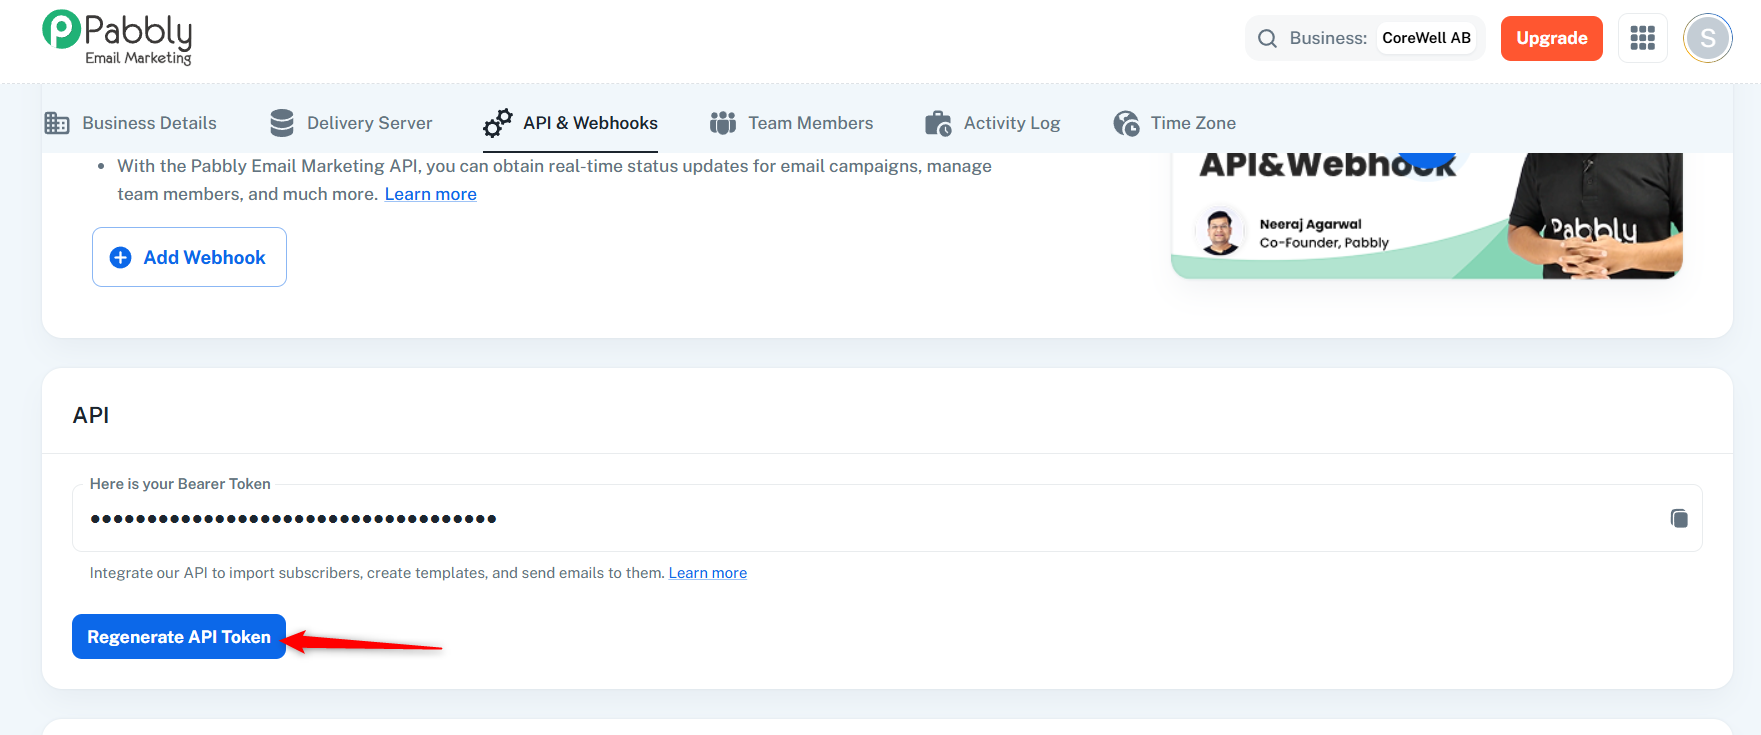
Task: Click the Time Zone globe icon
Action: tap(1126, 123)
